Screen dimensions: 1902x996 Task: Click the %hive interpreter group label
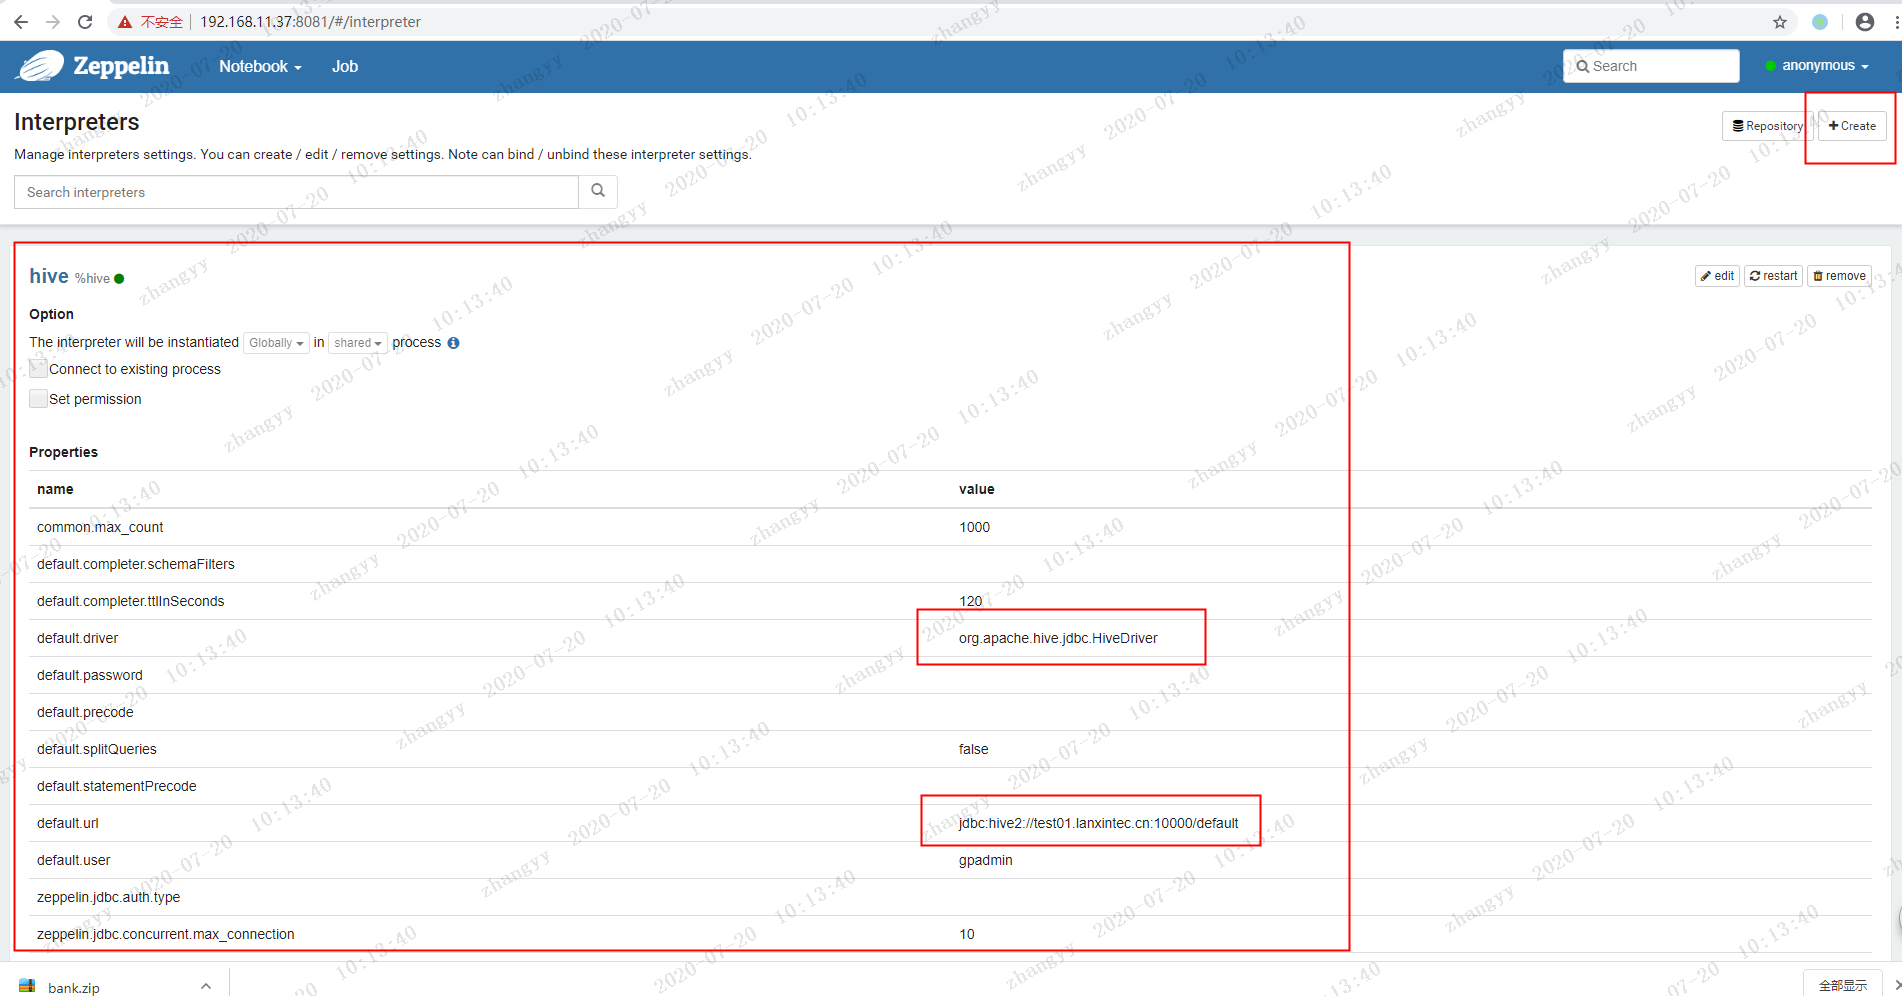click(92, 279)
